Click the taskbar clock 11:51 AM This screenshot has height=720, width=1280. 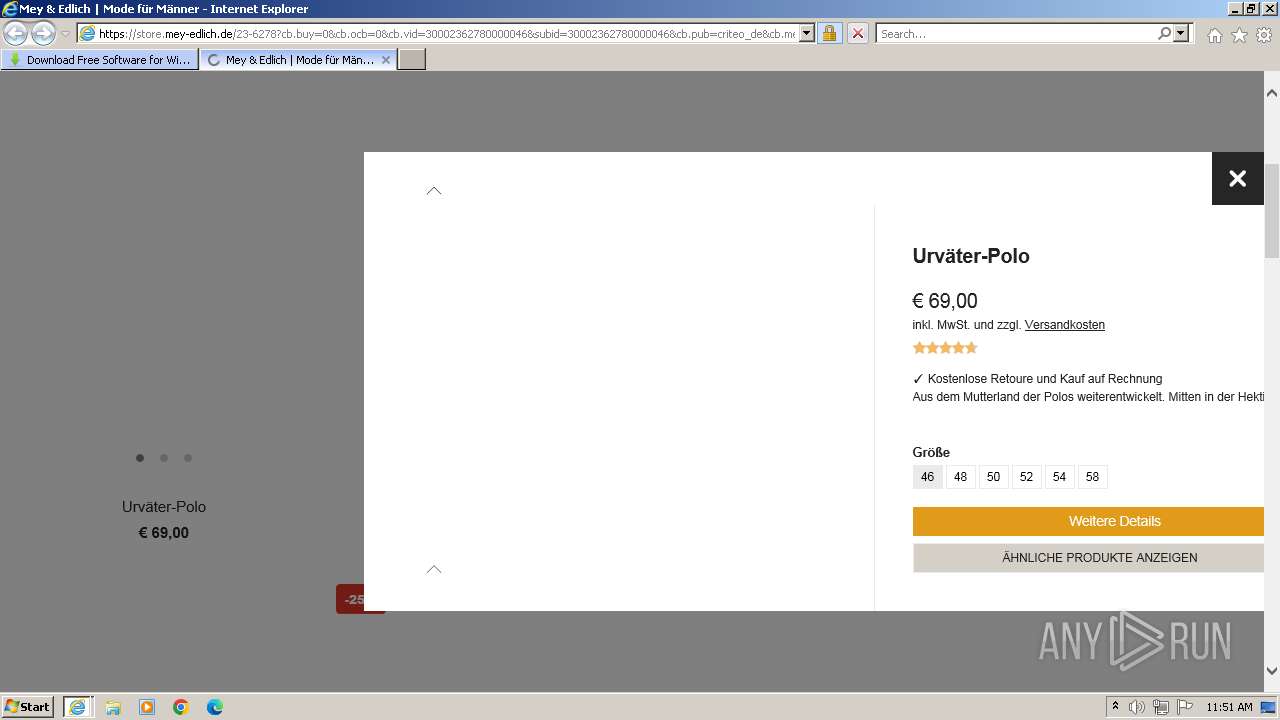(1229, 707)
